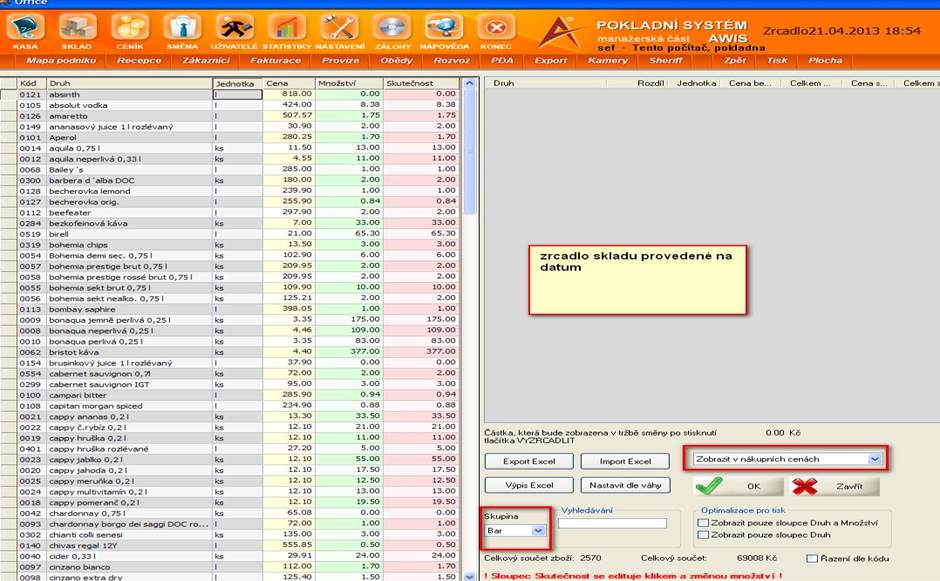The image size is (940, 581).
Task: Click the Zavřít close button
Action: (x=835, y=486)
